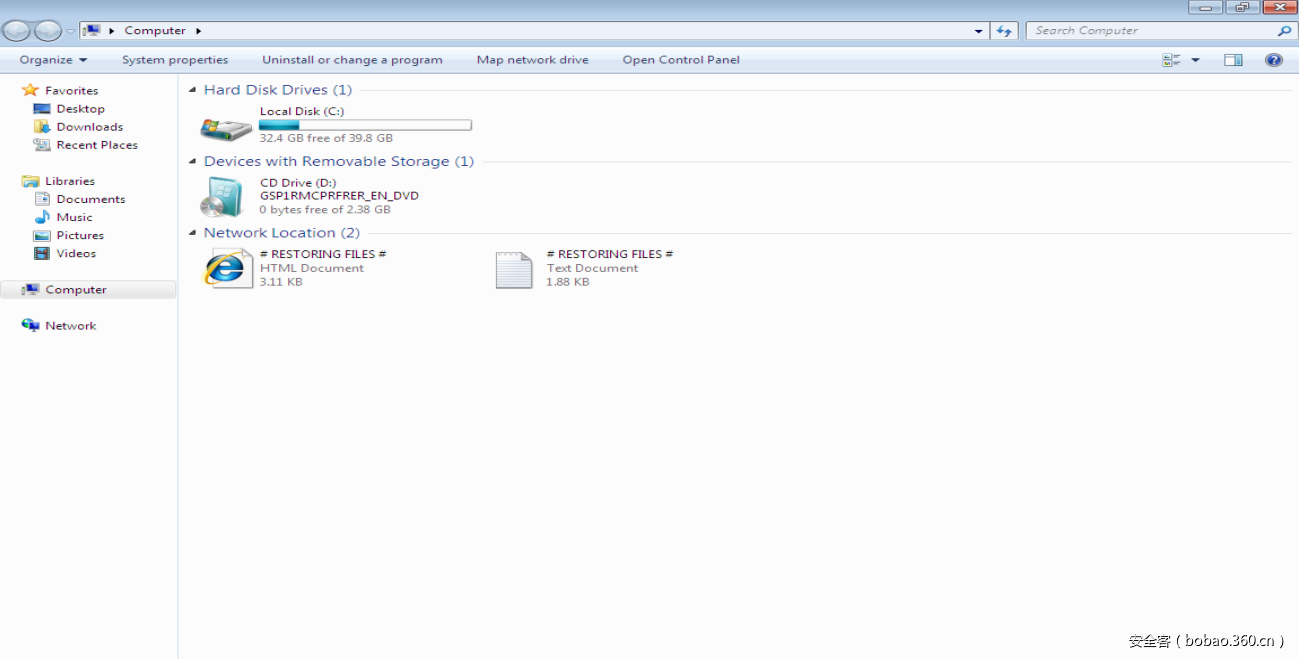The width and height of the screenshot is (1299, 659).
Task: Open Videos library
Action: [76, 253]
